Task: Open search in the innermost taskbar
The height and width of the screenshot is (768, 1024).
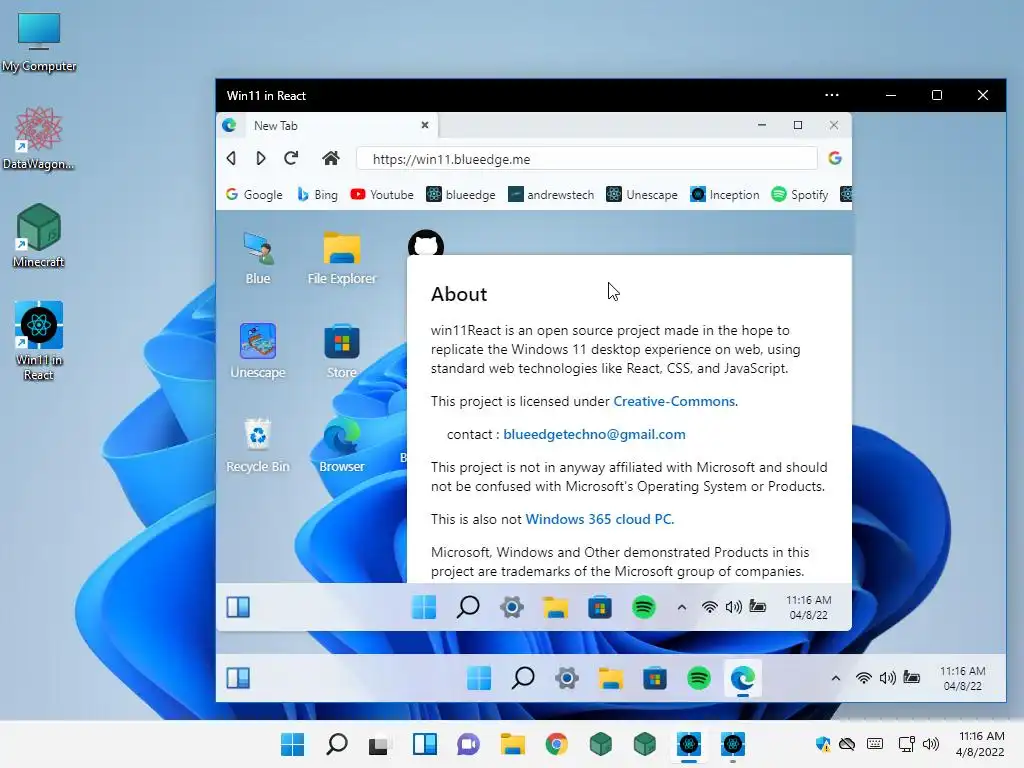Action: (468, 607)
